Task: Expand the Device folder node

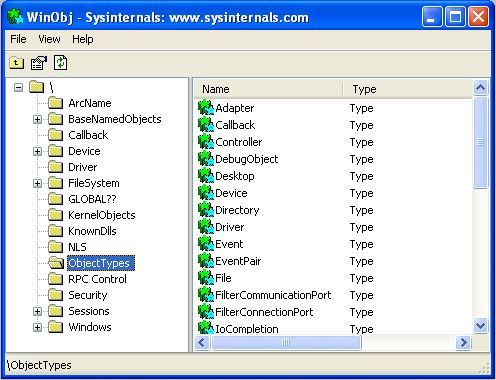Action: pyautogui.click(x=37, y=151)
